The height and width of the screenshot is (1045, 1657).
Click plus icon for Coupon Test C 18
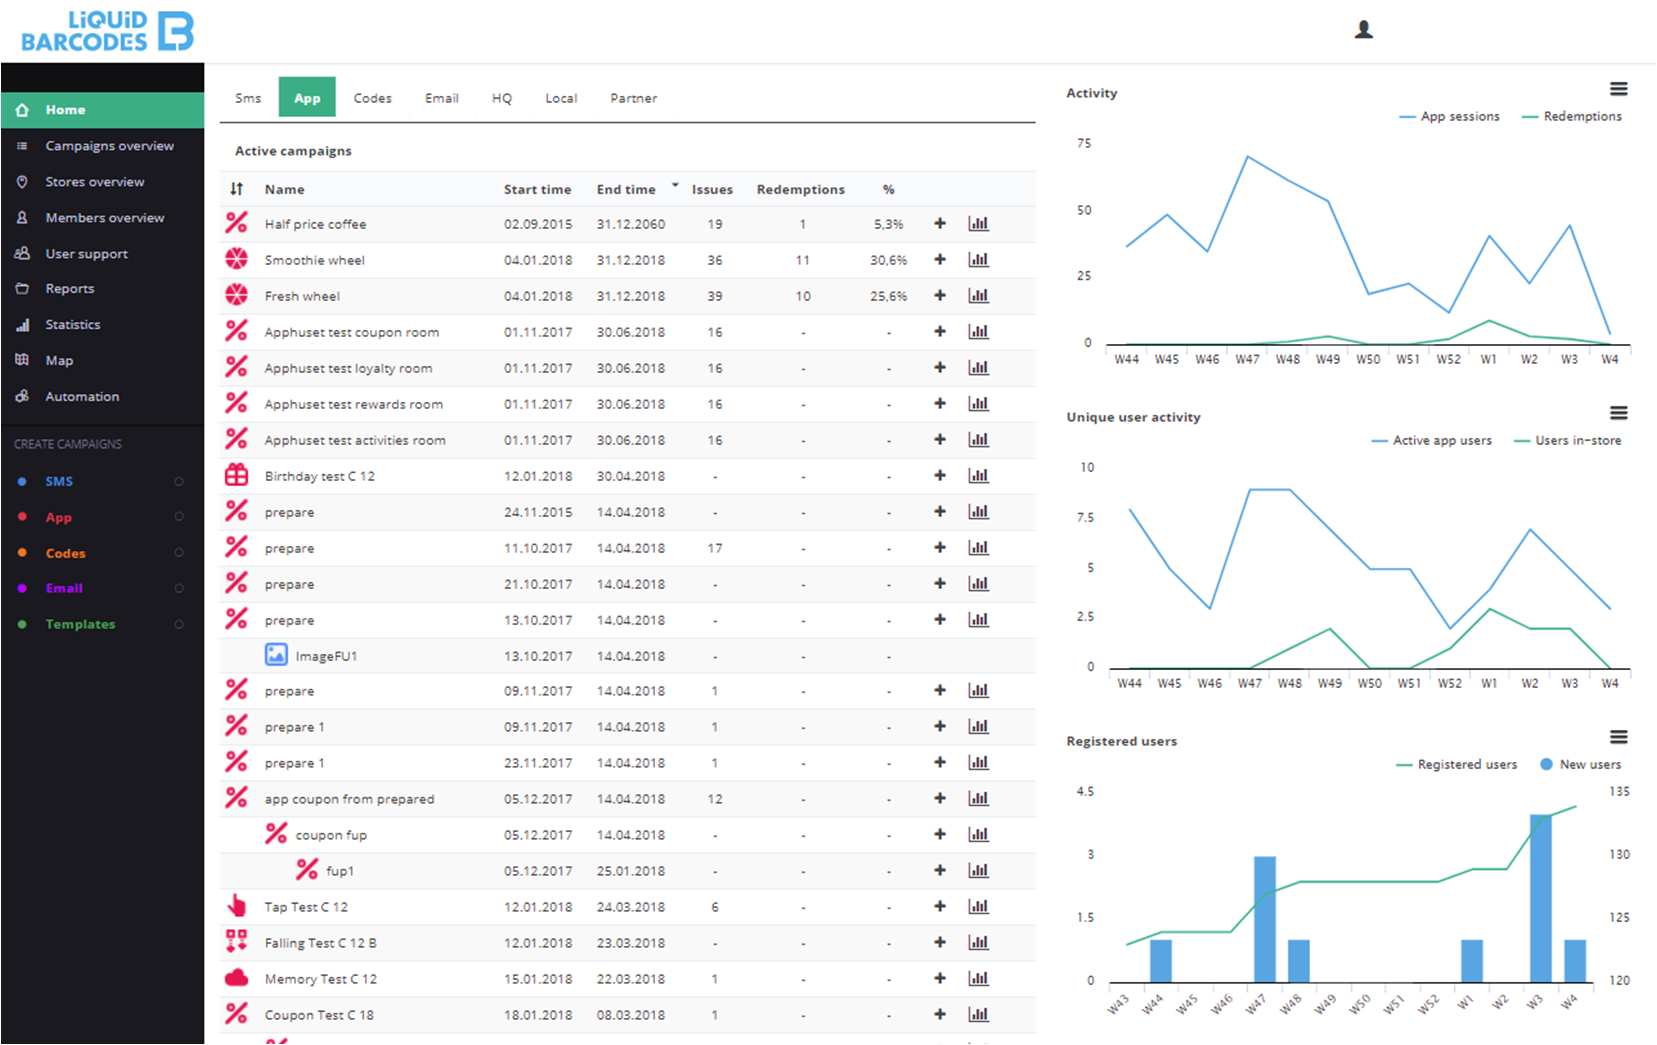point(940,1015)
